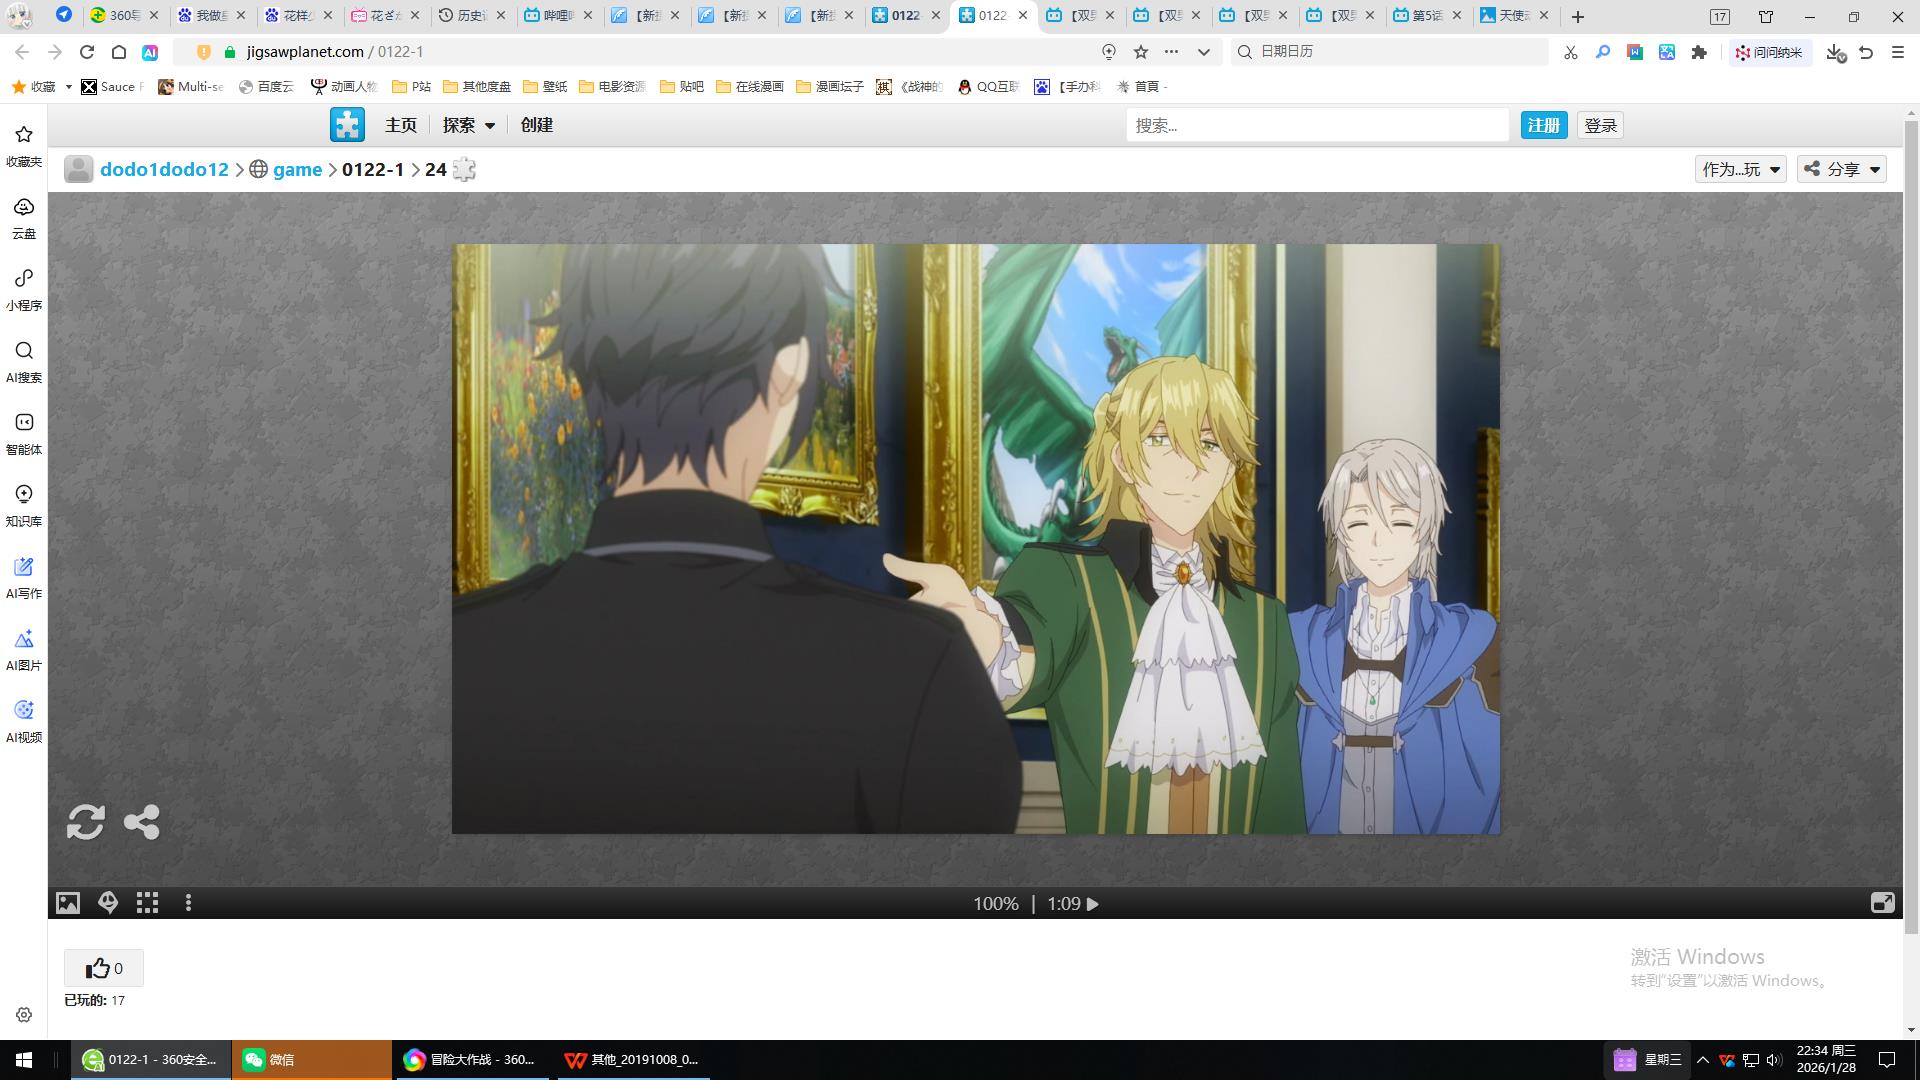Image resolution: width=1920 pixels, height=1080 pixels.
Task: Click the Jigsaw Planet puzzle logo
Action: point(347,125)
